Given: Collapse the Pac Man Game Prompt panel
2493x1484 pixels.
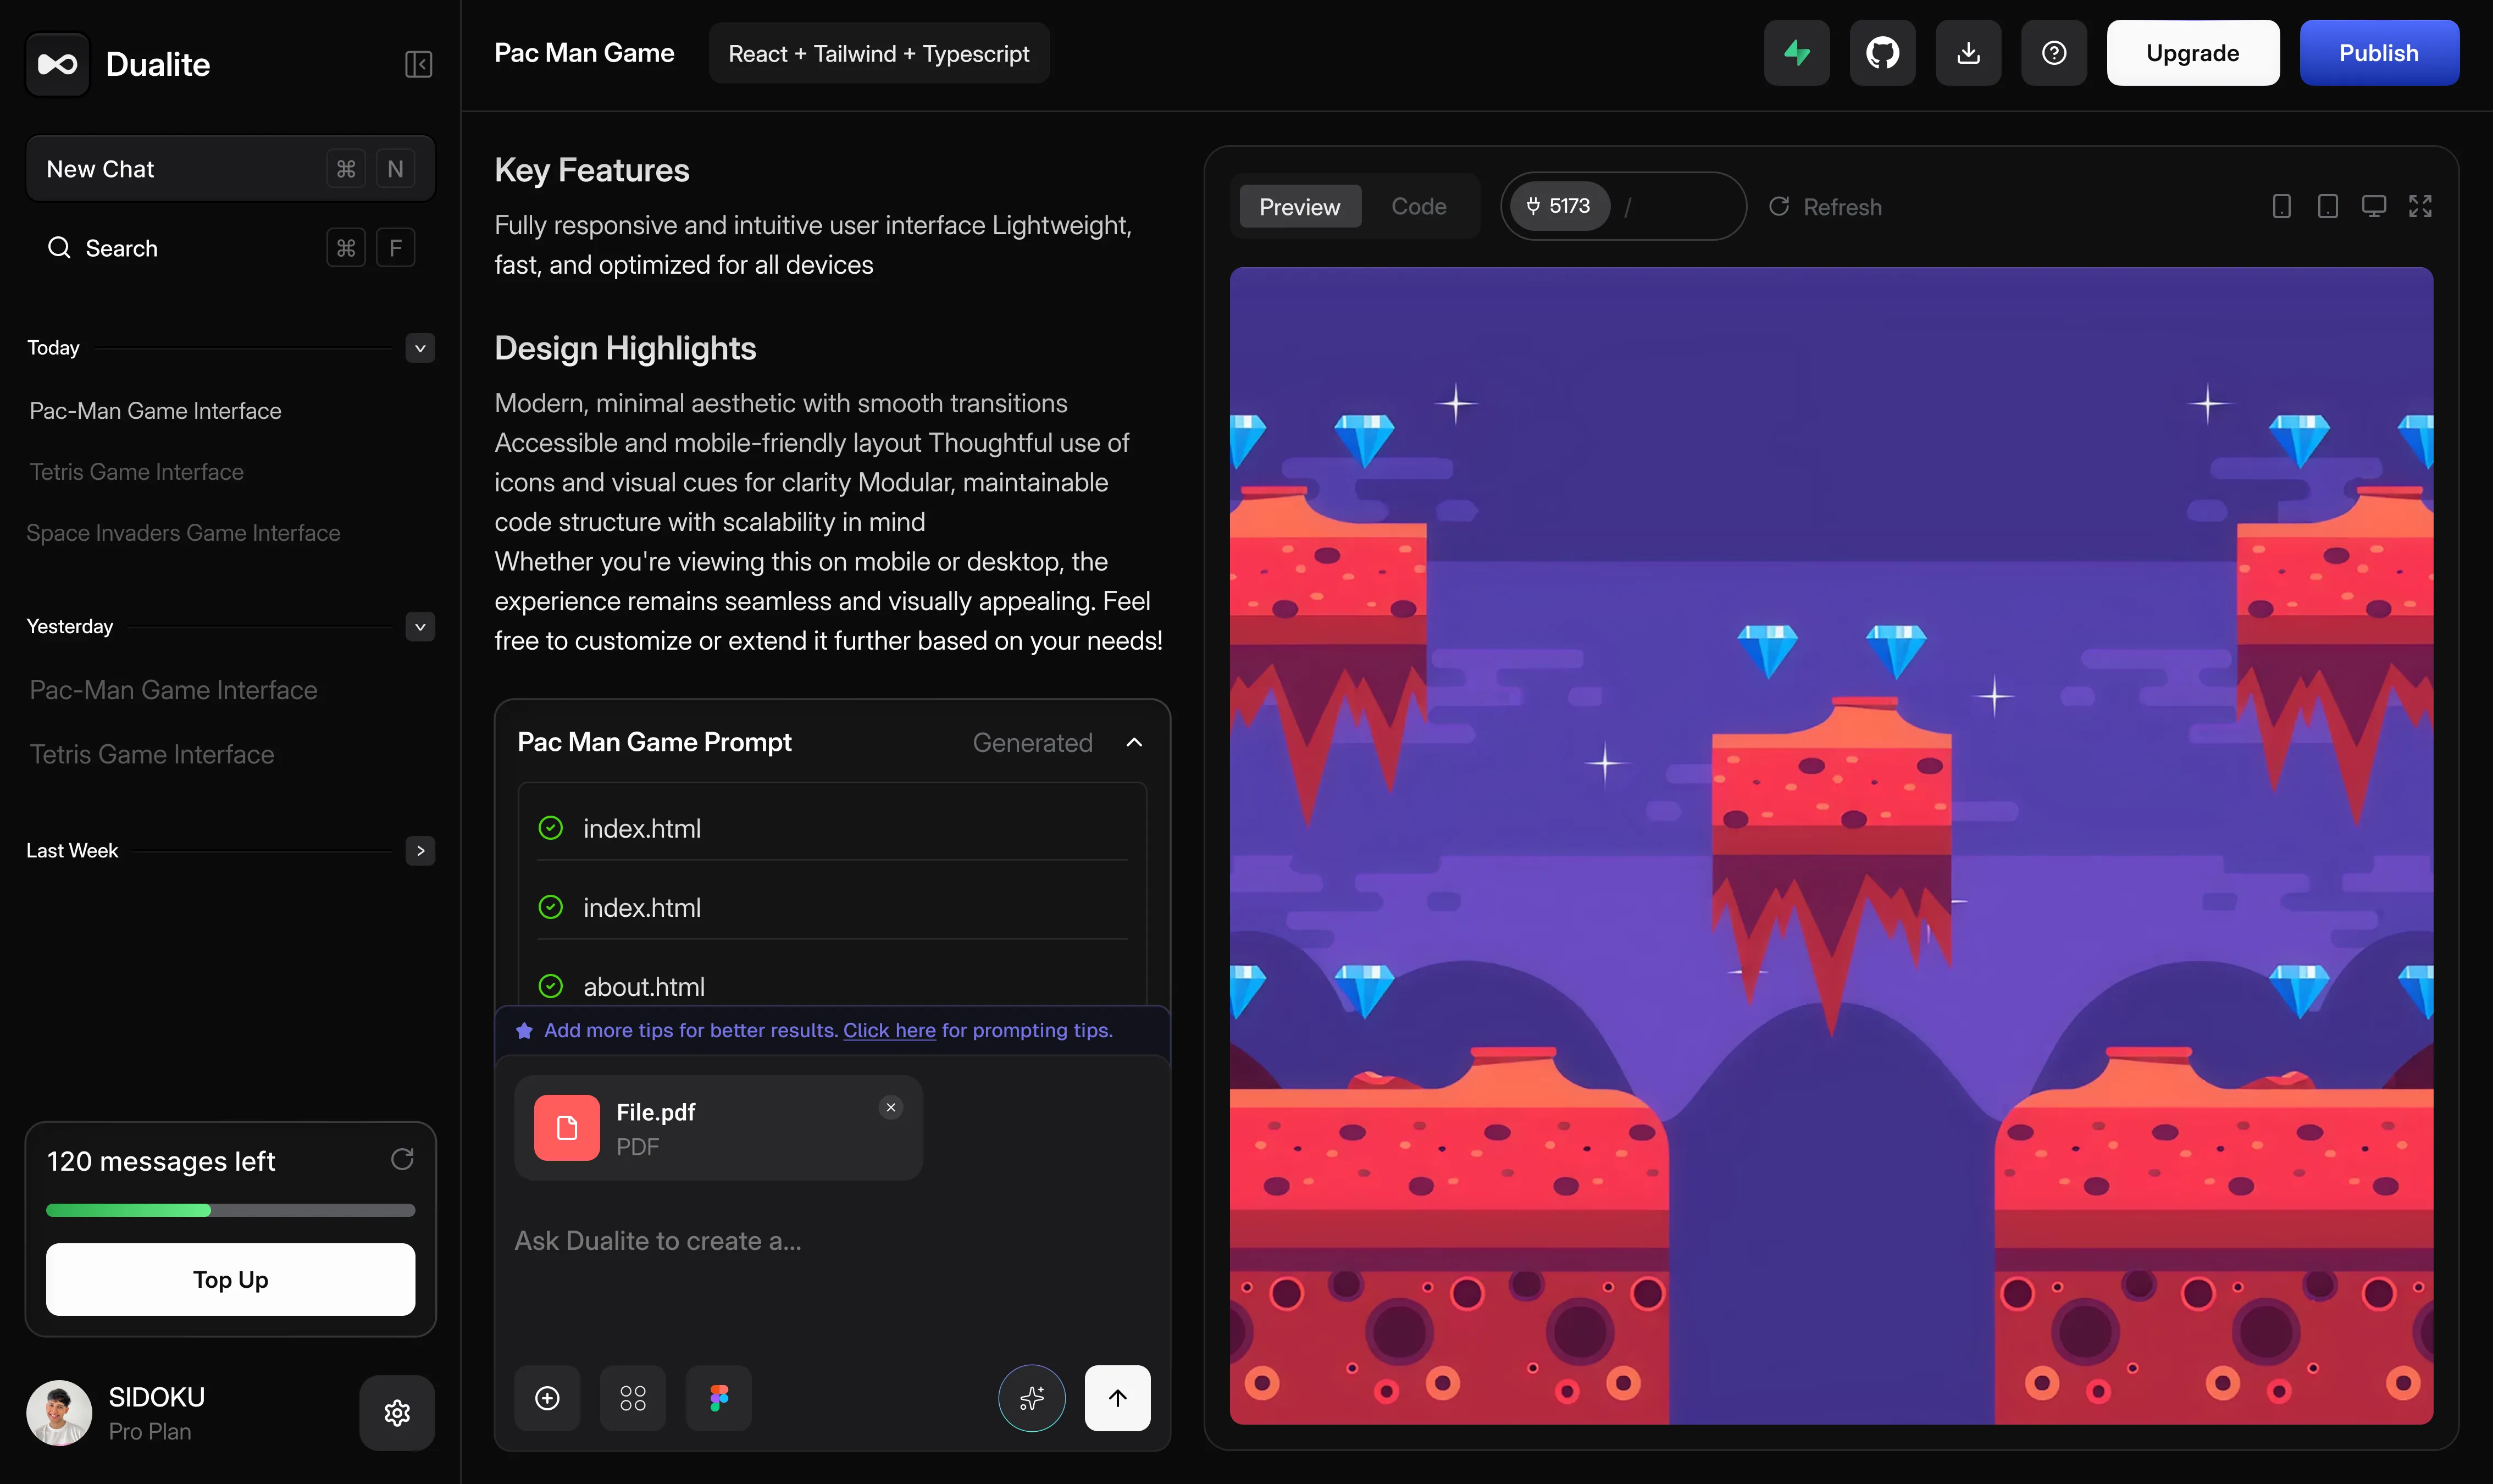Looking at the screenshot, I should pos(1134,742).
